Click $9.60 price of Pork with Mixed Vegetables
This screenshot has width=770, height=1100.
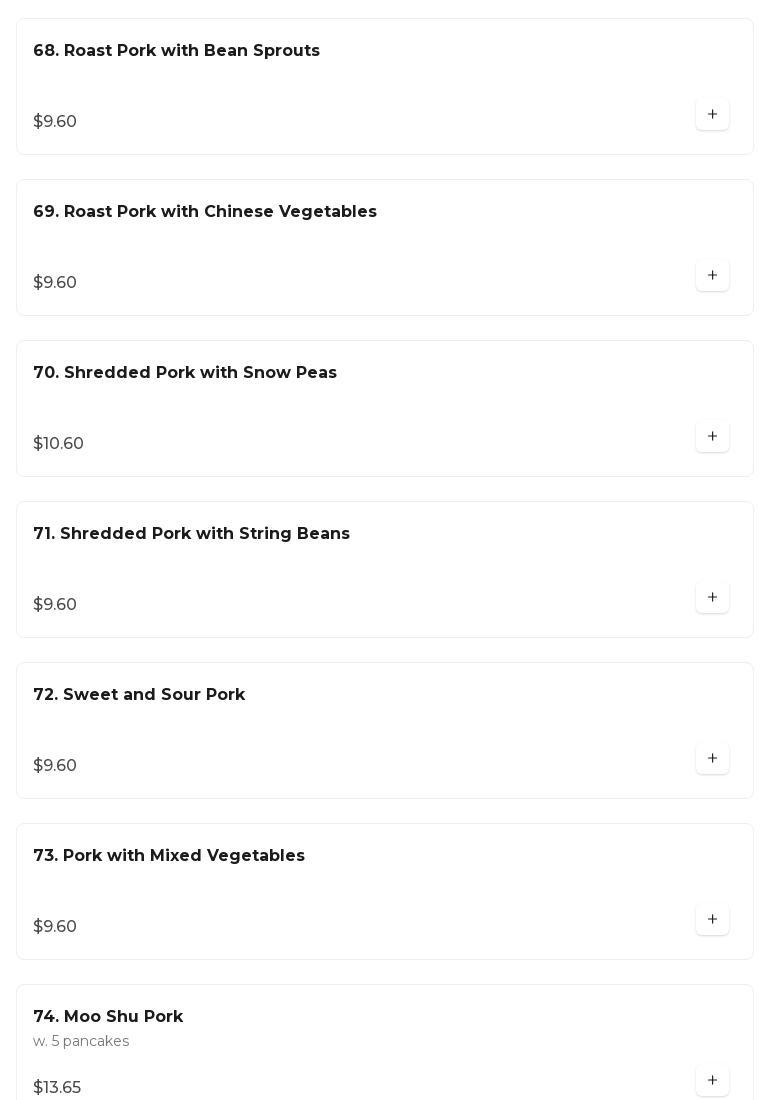click(x=55, y=927)
